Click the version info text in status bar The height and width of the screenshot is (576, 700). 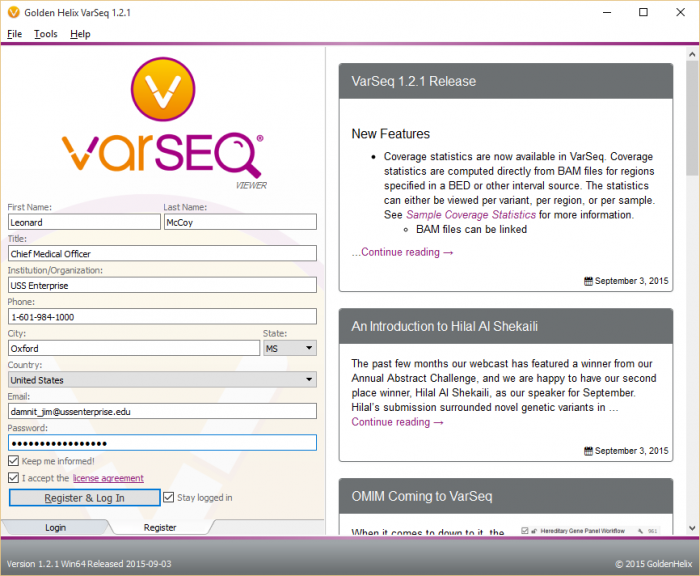[89, 563]
